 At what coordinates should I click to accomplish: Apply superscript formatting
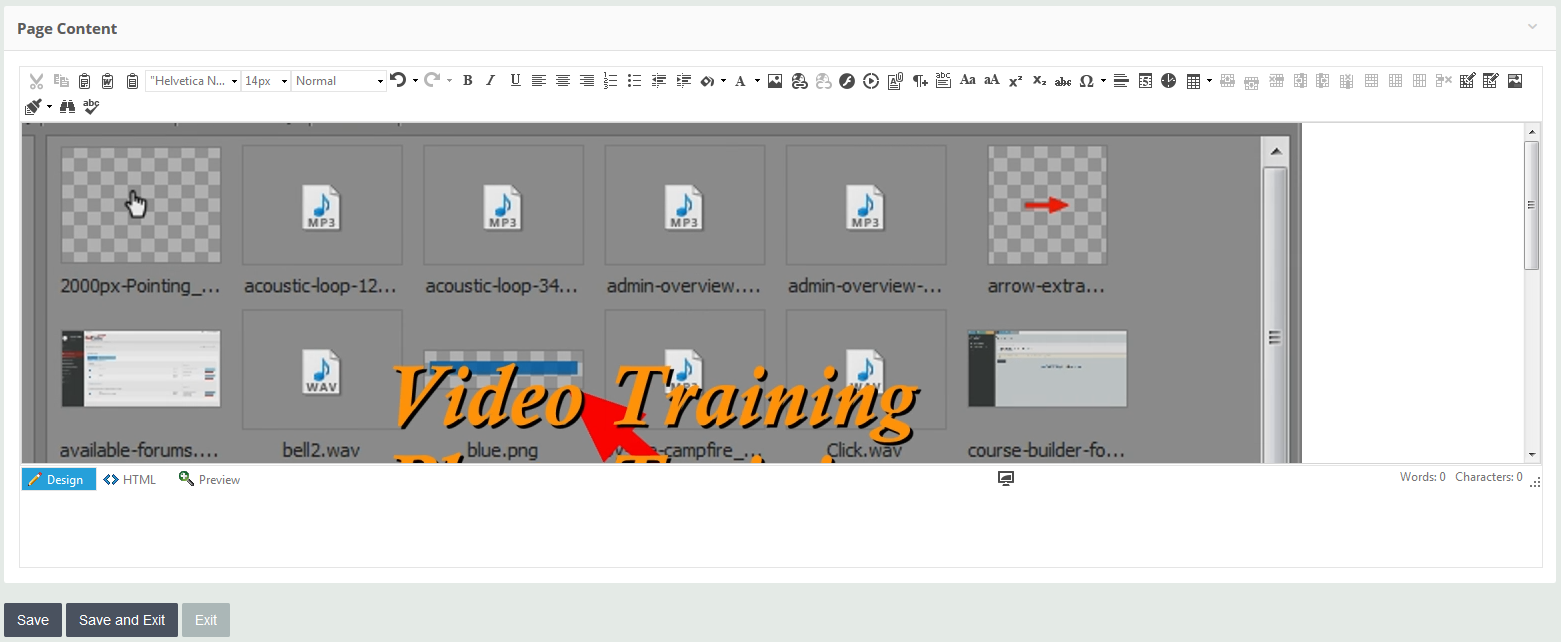pos(1014,80)
